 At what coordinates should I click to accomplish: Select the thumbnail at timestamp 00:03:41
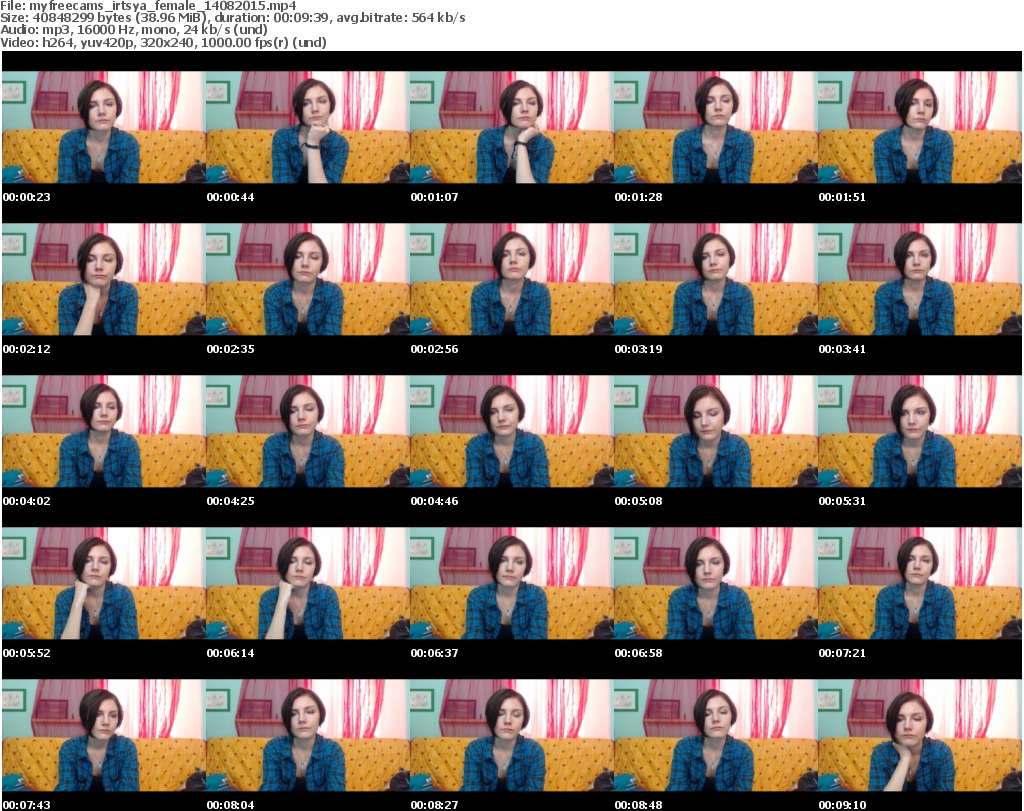[920, 279]
